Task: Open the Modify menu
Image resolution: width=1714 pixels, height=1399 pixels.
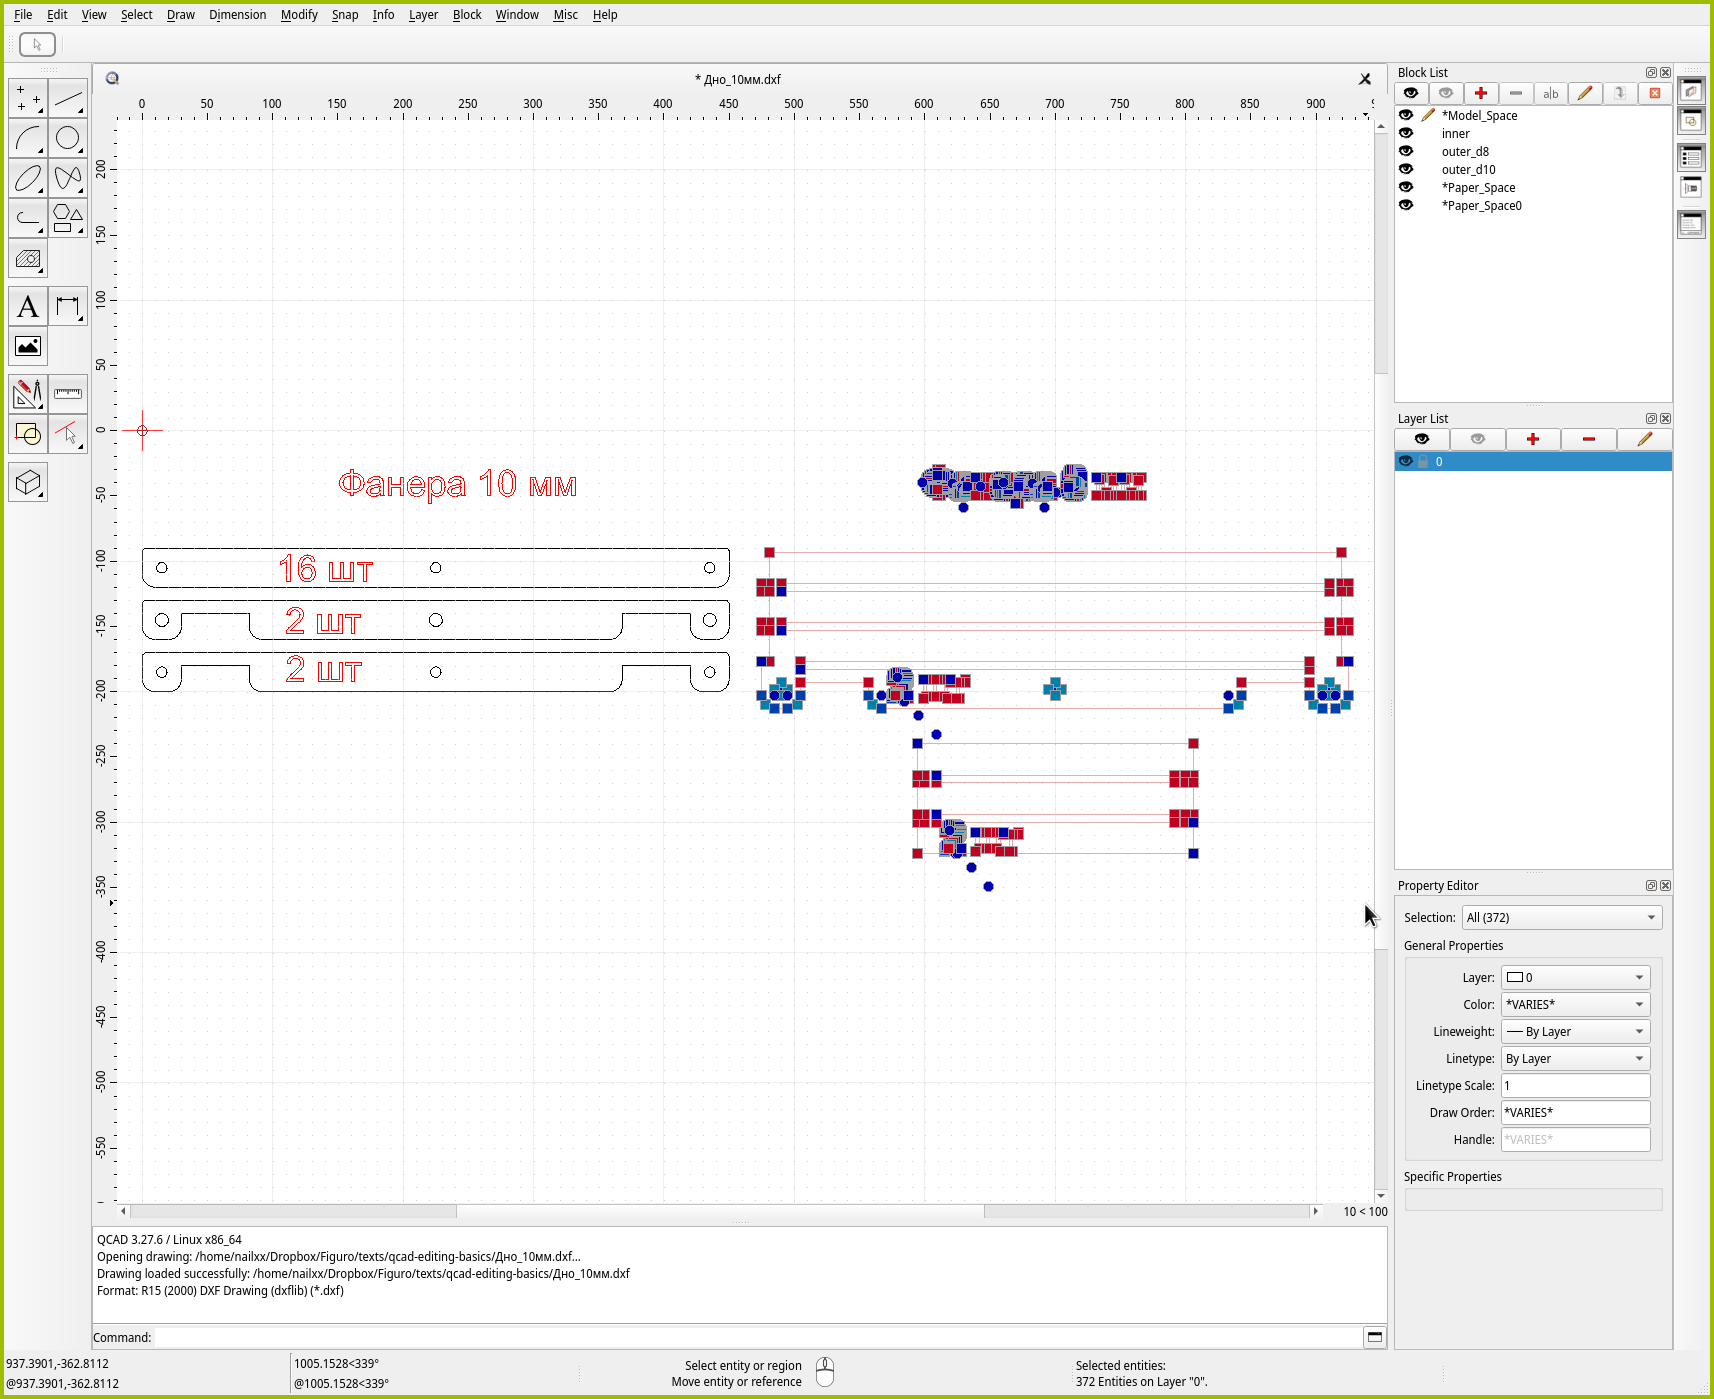Action: pyautogui.click(x=298, y=15)
